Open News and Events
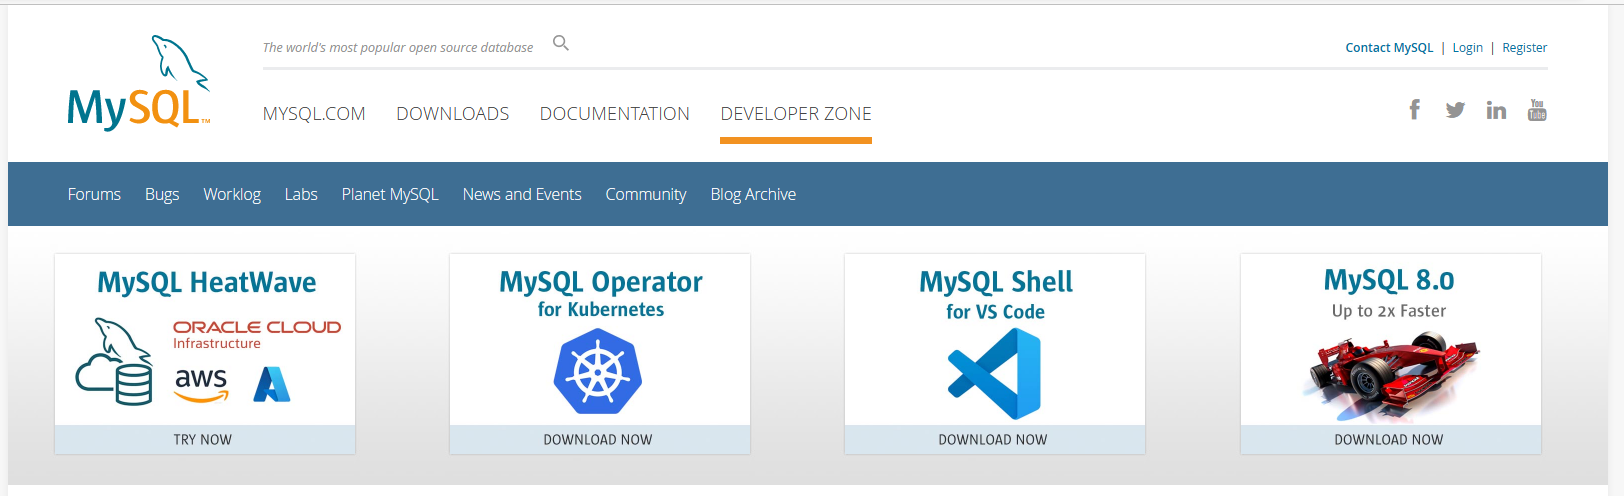 click(522, 194)
